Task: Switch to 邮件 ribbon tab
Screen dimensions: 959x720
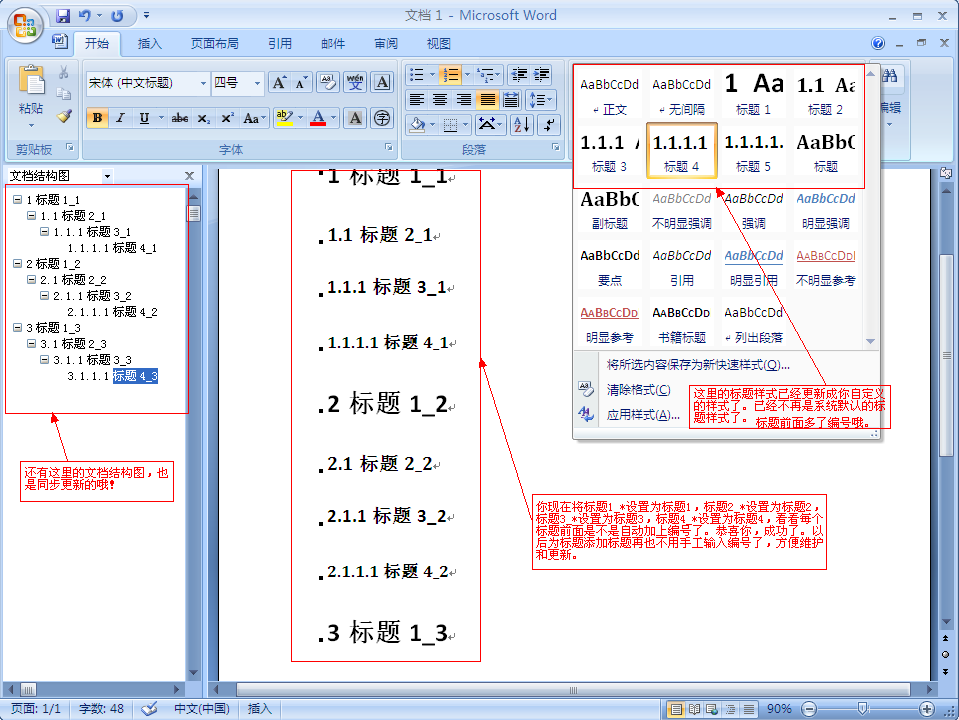Action: [x=333, y=43]
